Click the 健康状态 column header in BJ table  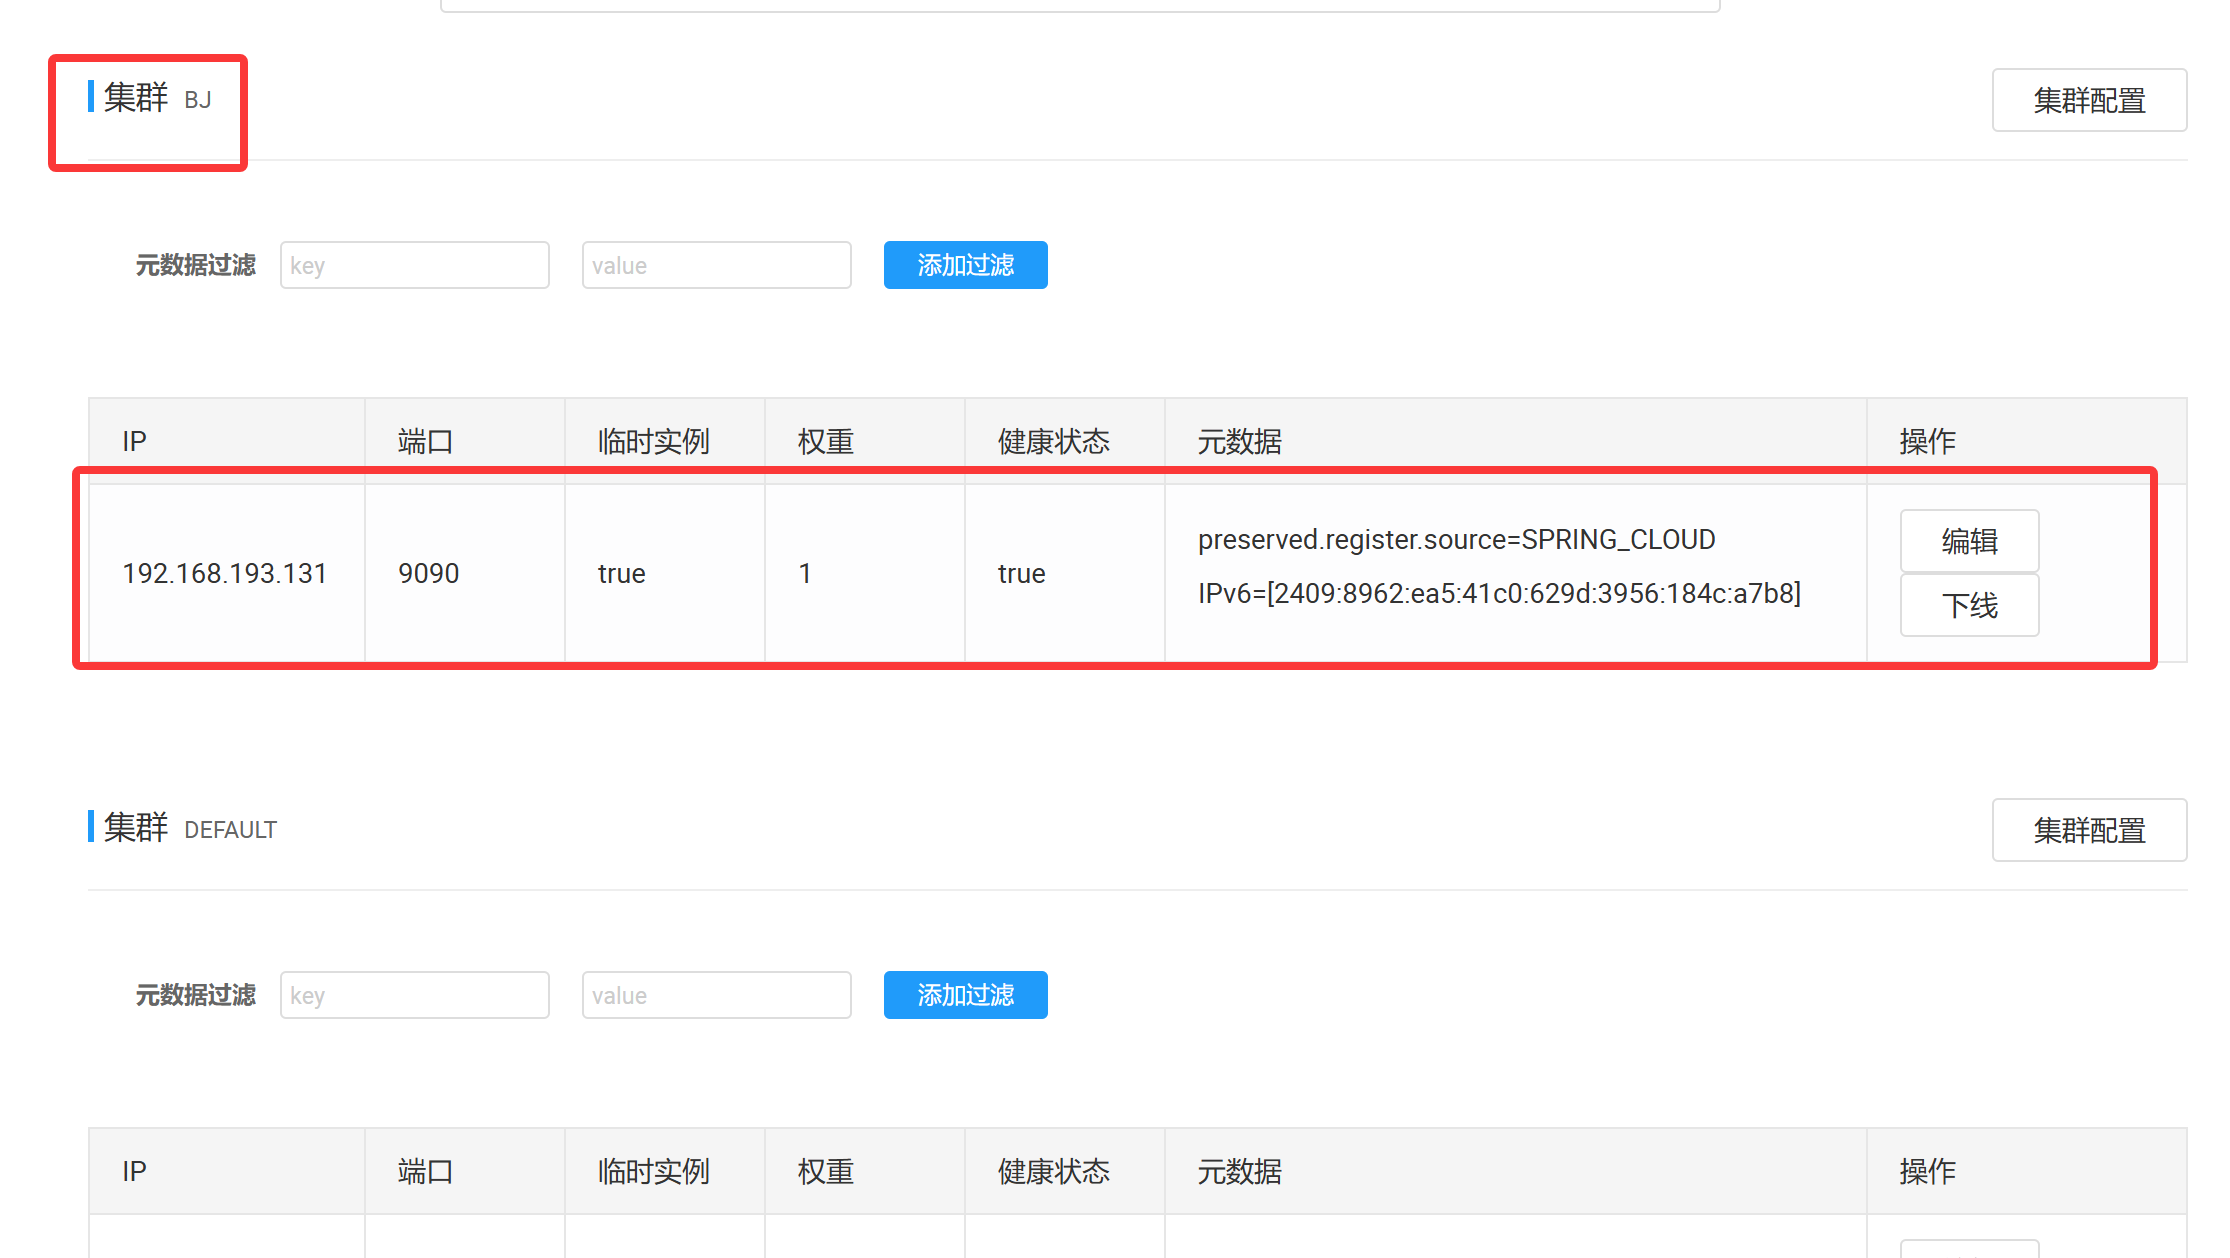tap(1053, 441)
